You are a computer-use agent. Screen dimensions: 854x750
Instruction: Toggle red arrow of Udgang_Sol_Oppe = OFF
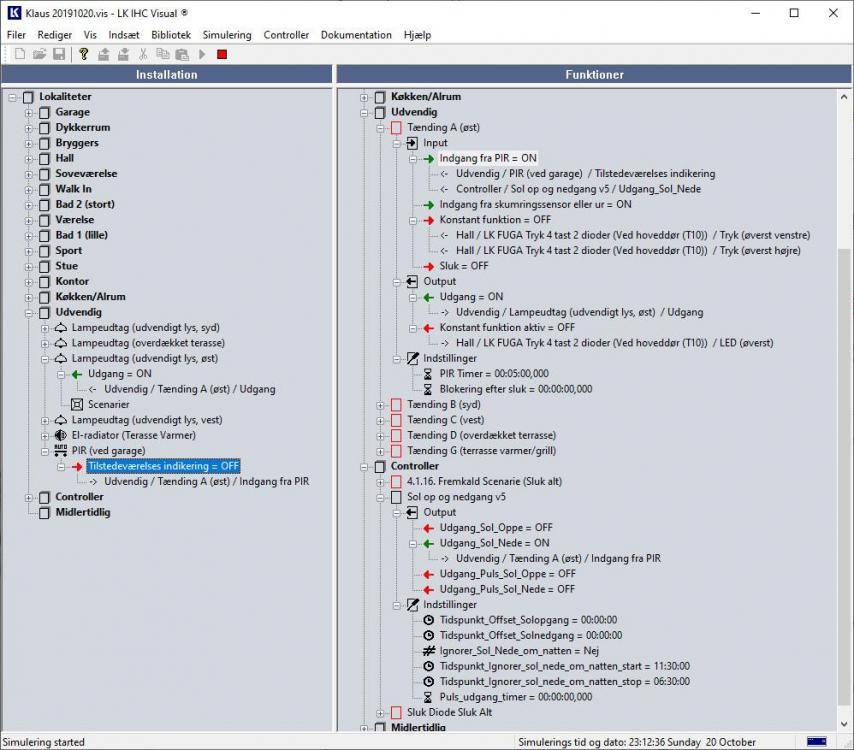pos(429,528)
